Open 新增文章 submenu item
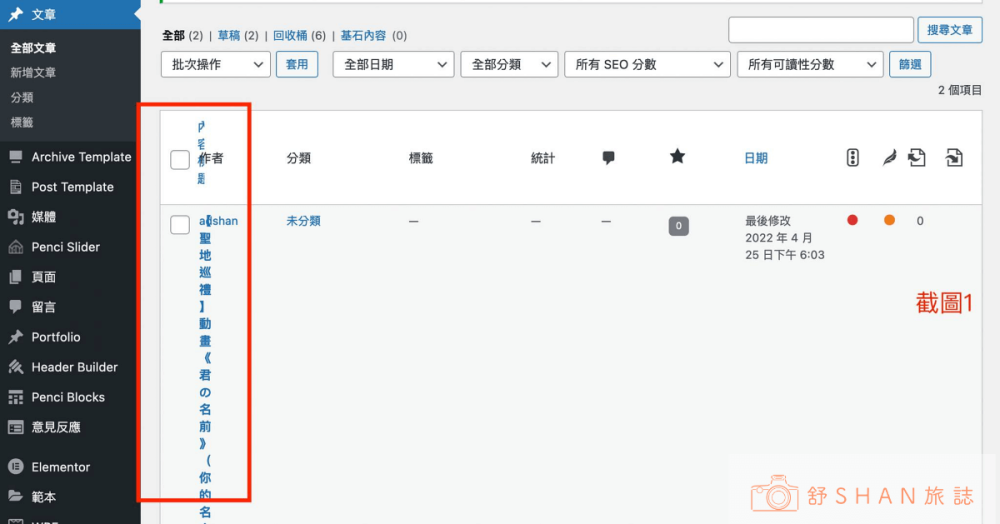Screen dimensions: 1000x524 [33, 73]
